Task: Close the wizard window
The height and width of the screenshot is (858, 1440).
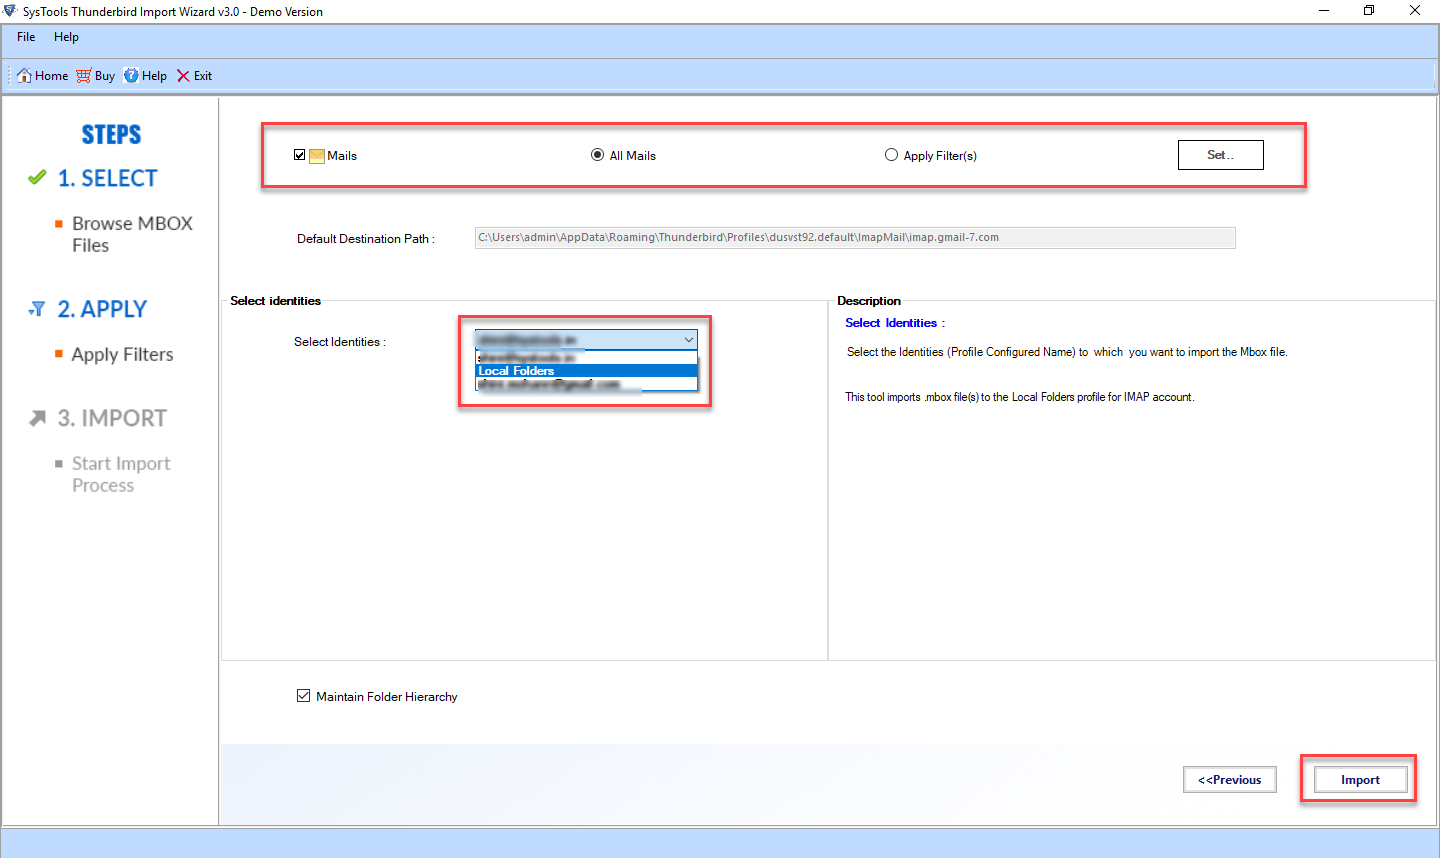Action: click(x=1415, y=11)
